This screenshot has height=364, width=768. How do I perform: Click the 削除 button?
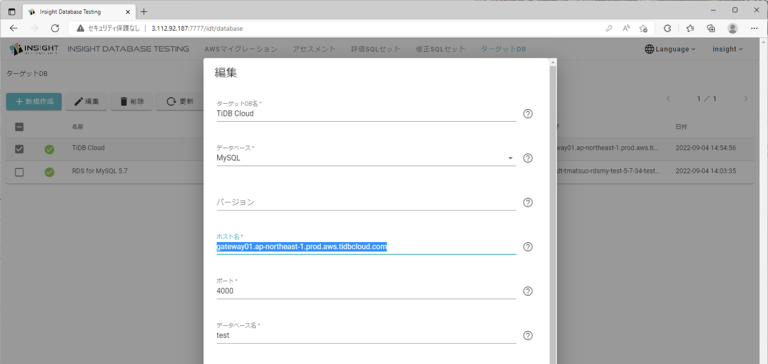click(x=131, y=101)
